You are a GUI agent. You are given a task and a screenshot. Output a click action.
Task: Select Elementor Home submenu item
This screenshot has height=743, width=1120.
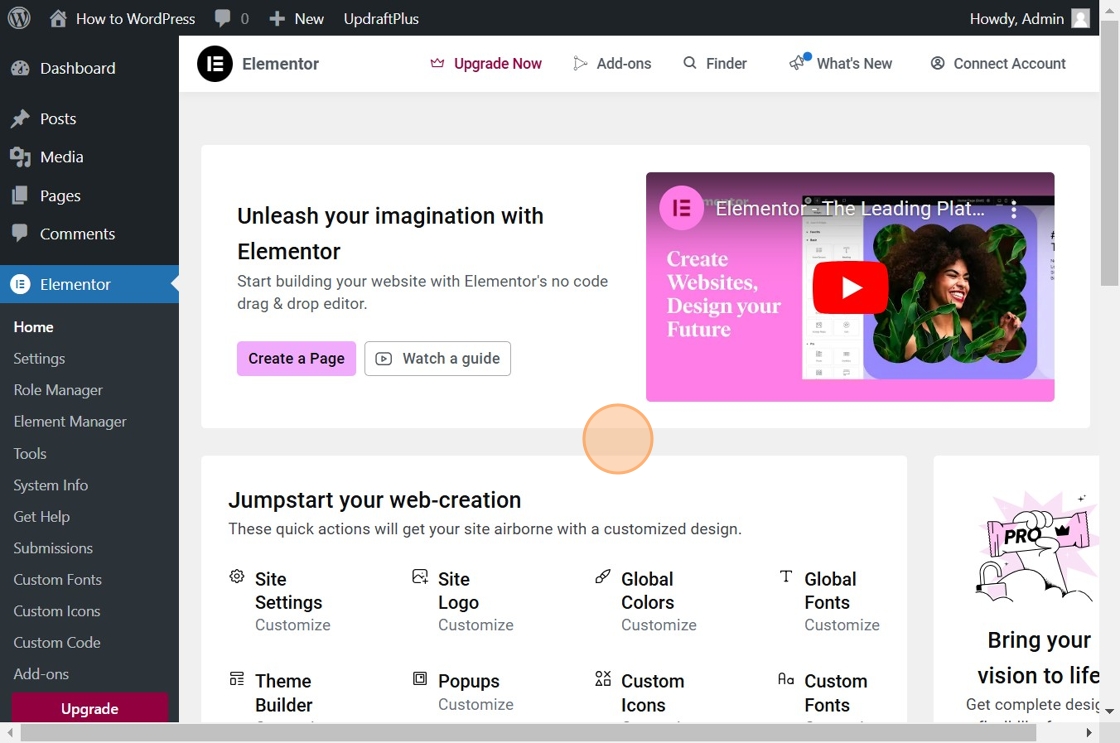pos(34,327)
